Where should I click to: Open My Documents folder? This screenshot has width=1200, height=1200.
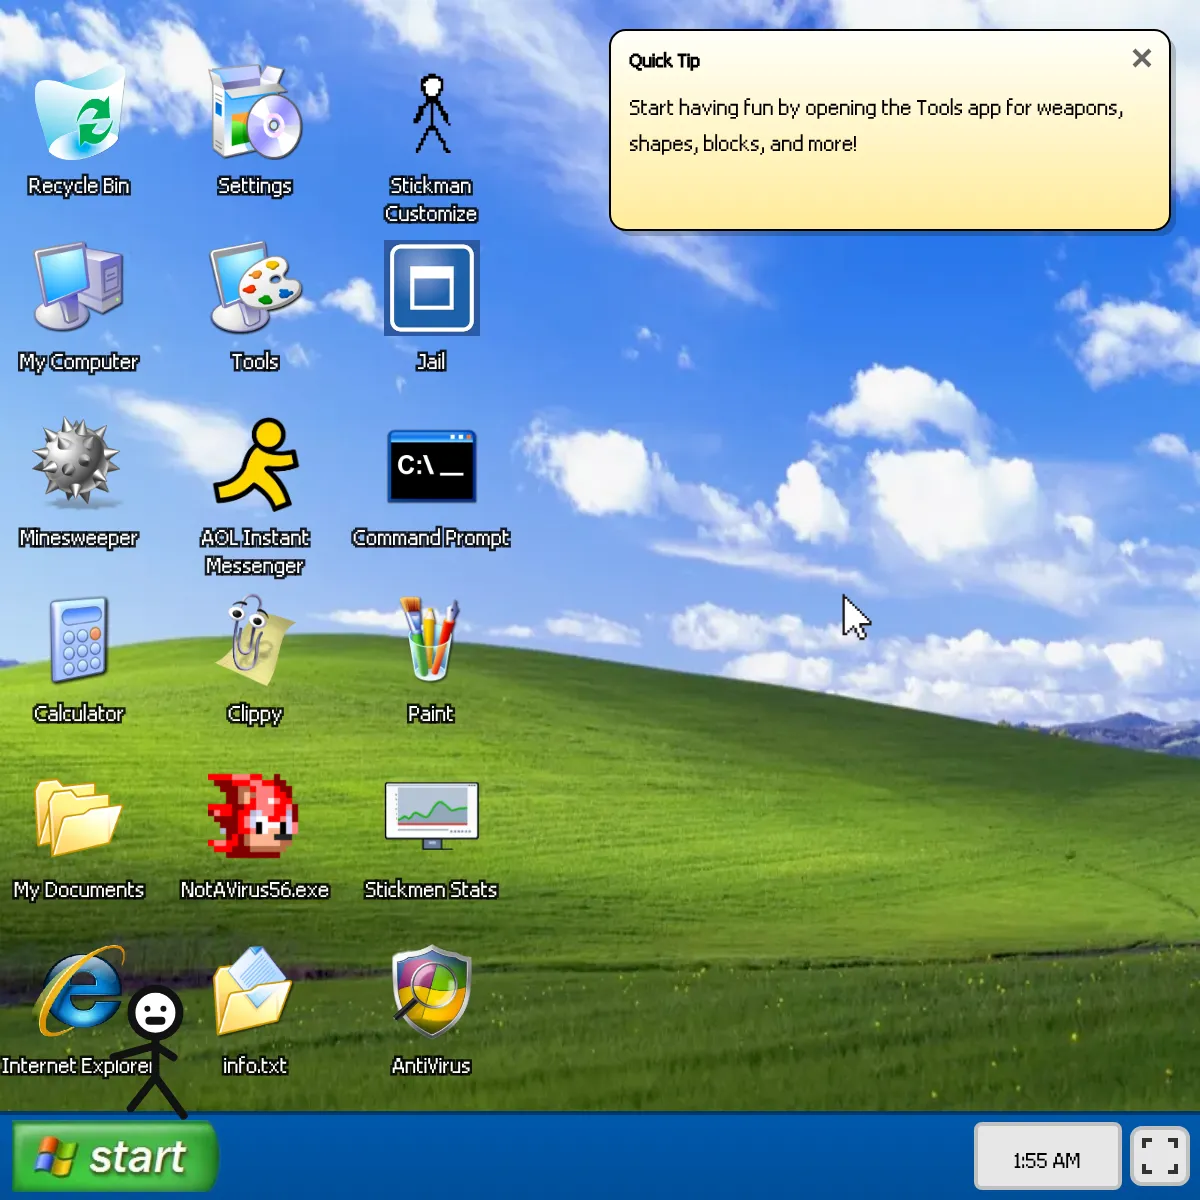coord(79,818)
